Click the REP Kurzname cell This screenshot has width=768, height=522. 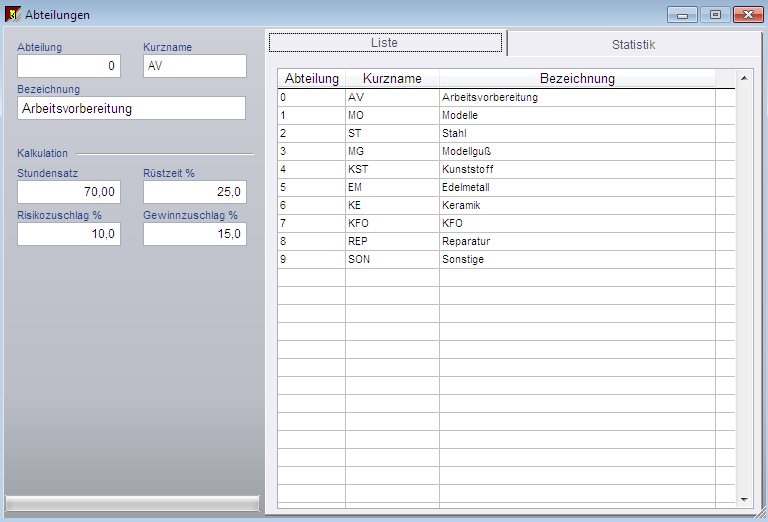[392, 241]
